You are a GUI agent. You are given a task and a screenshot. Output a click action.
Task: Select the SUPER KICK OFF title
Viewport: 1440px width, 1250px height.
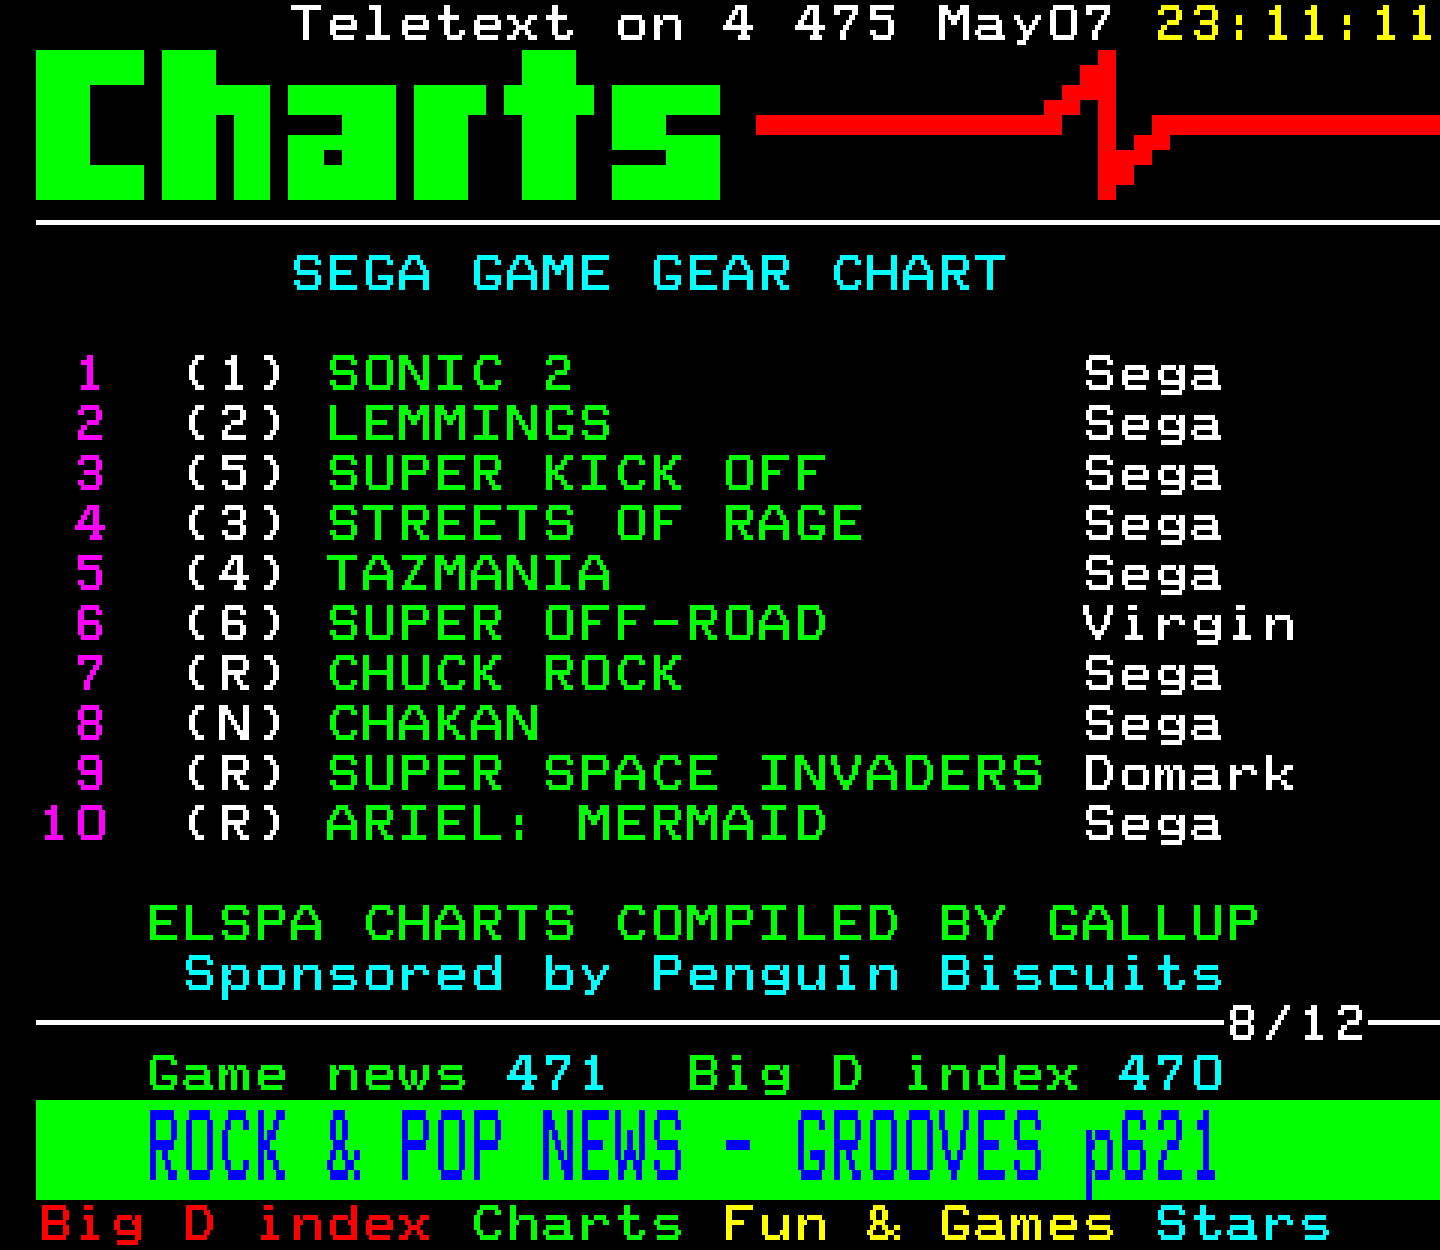tap(577, 474)
